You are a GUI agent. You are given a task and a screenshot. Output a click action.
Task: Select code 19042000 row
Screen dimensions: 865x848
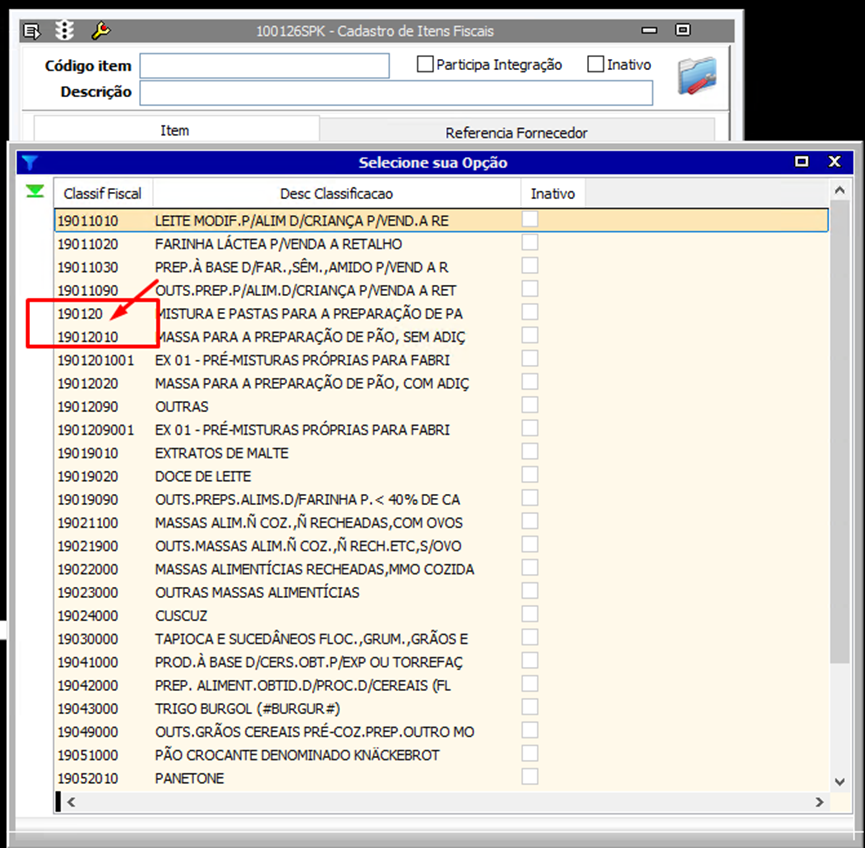coord(441,685)
